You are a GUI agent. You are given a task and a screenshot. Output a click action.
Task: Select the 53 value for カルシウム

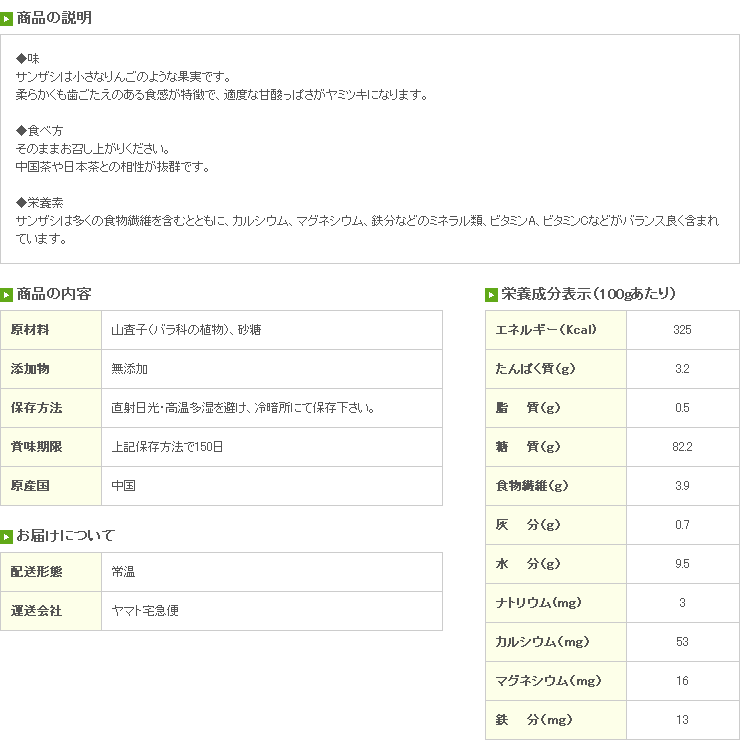tap(682, 642)
